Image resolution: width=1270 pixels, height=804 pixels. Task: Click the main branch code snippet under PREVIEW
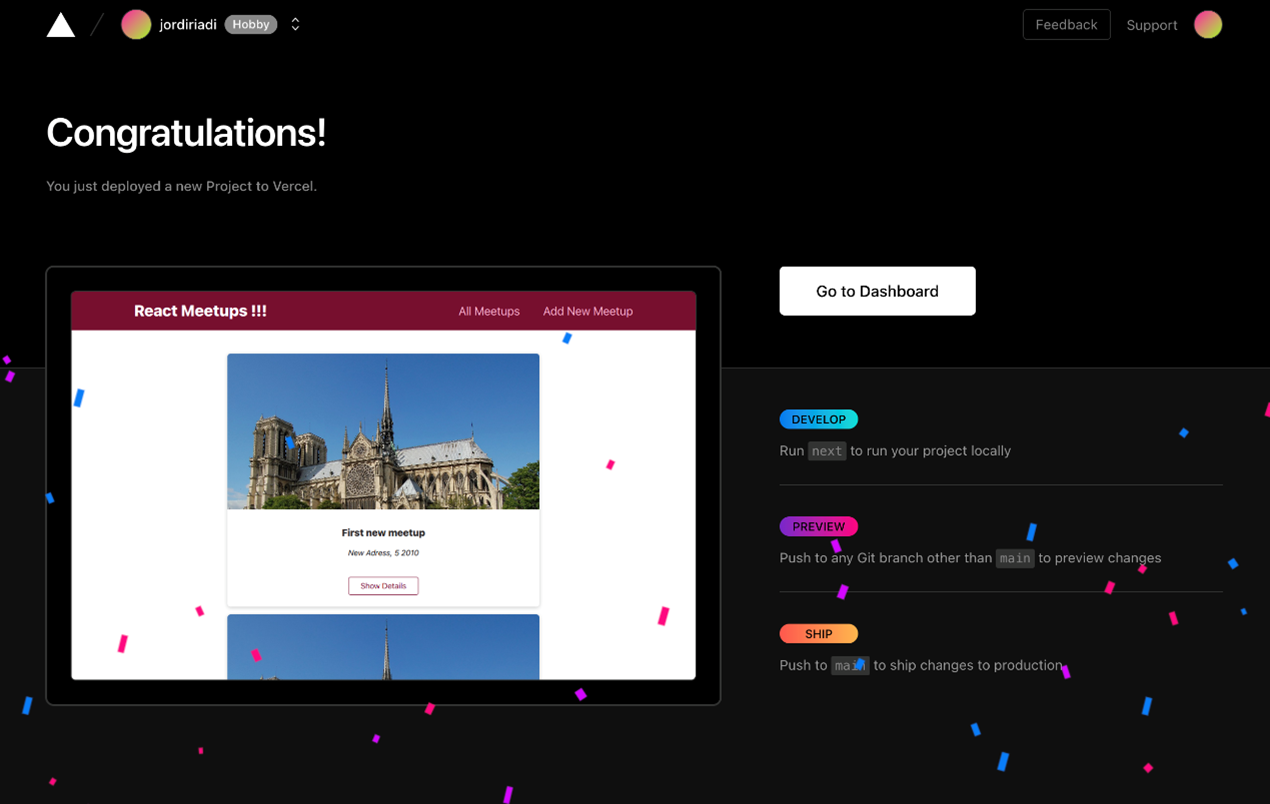click(x=1015, y=558)
